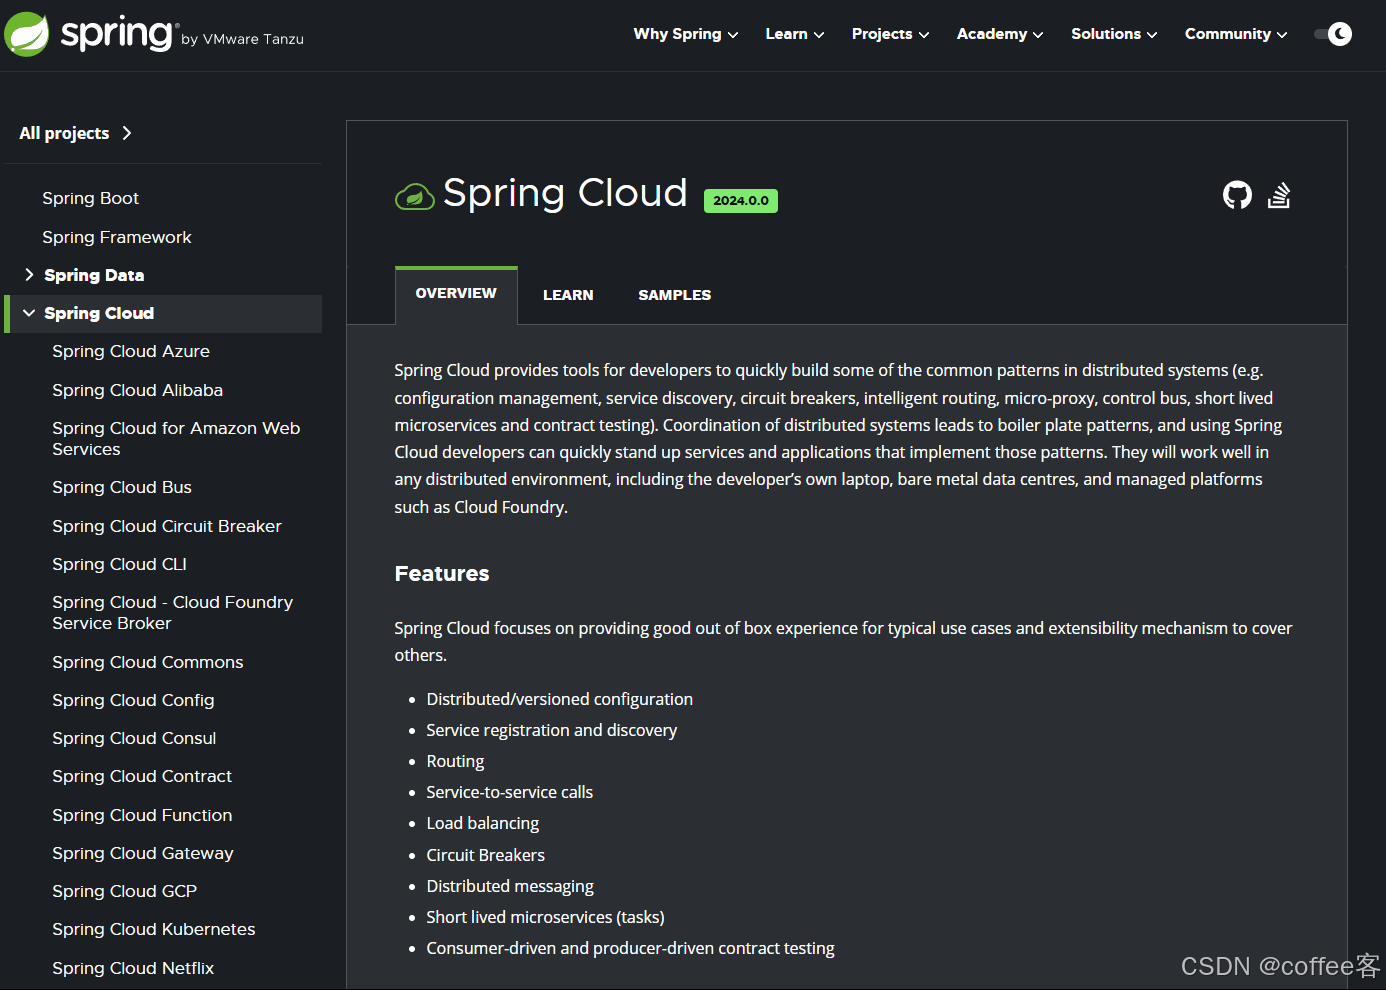Click 'Load balancing' bullet item
This screenshot has width=1386, height=990.
482,823
